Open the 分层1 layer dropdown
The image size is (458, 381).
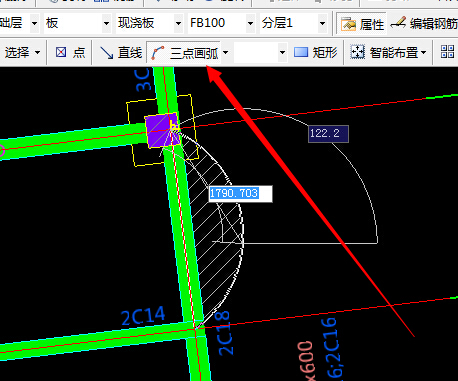click(x=322, y=23)
